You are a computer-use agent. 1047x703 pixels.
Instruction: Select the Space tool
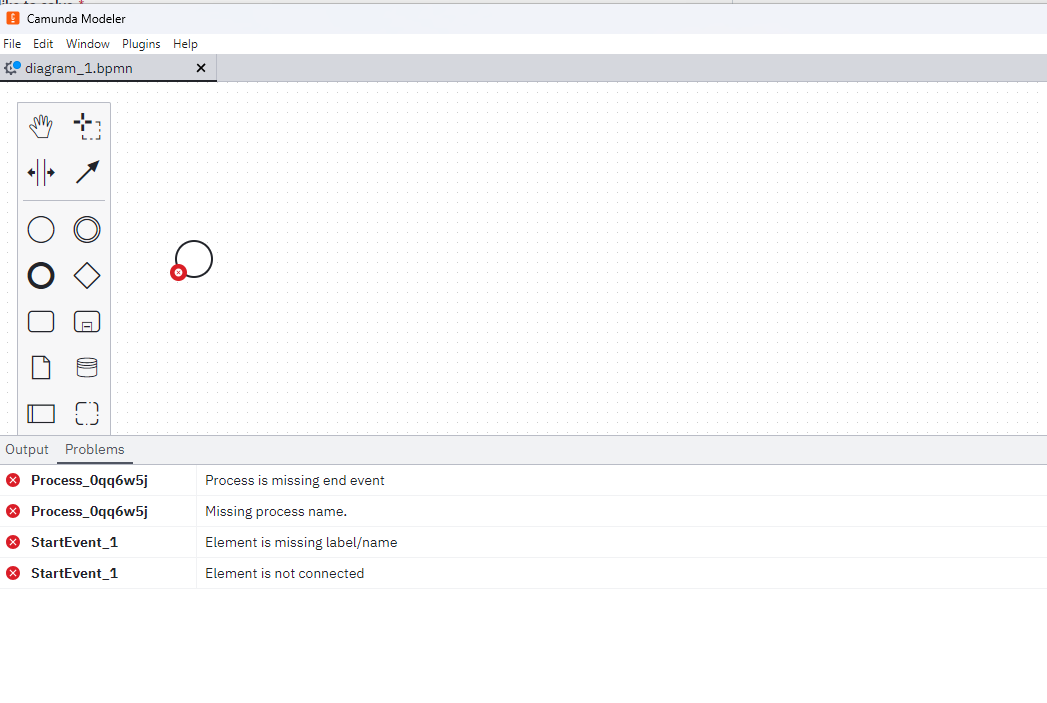(x=40, y=172)
